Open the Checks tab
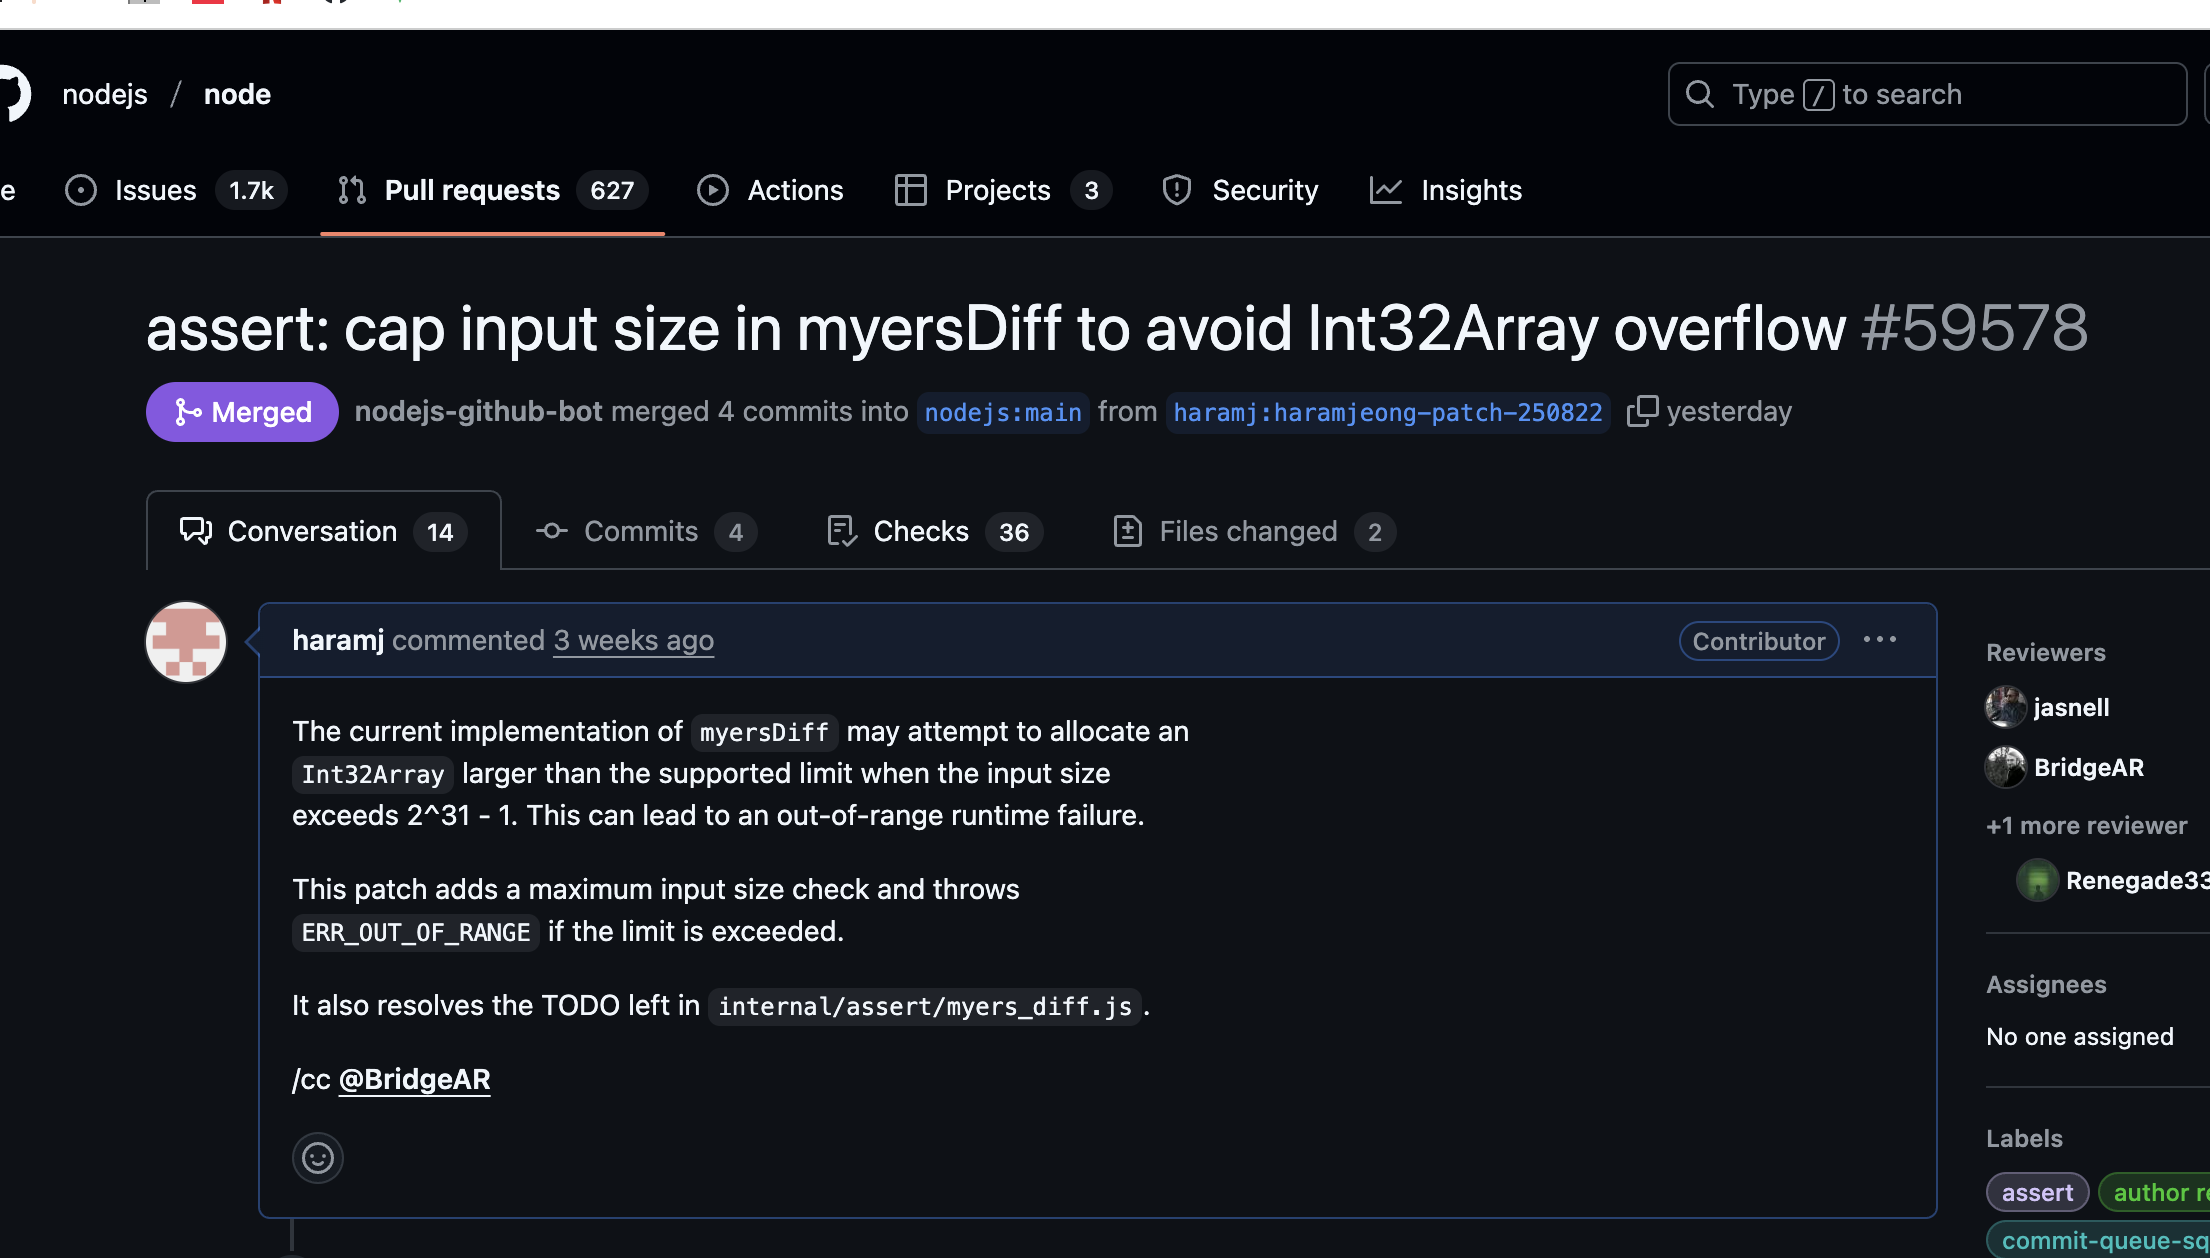The image size is (2210, 1258). [920, 531]
